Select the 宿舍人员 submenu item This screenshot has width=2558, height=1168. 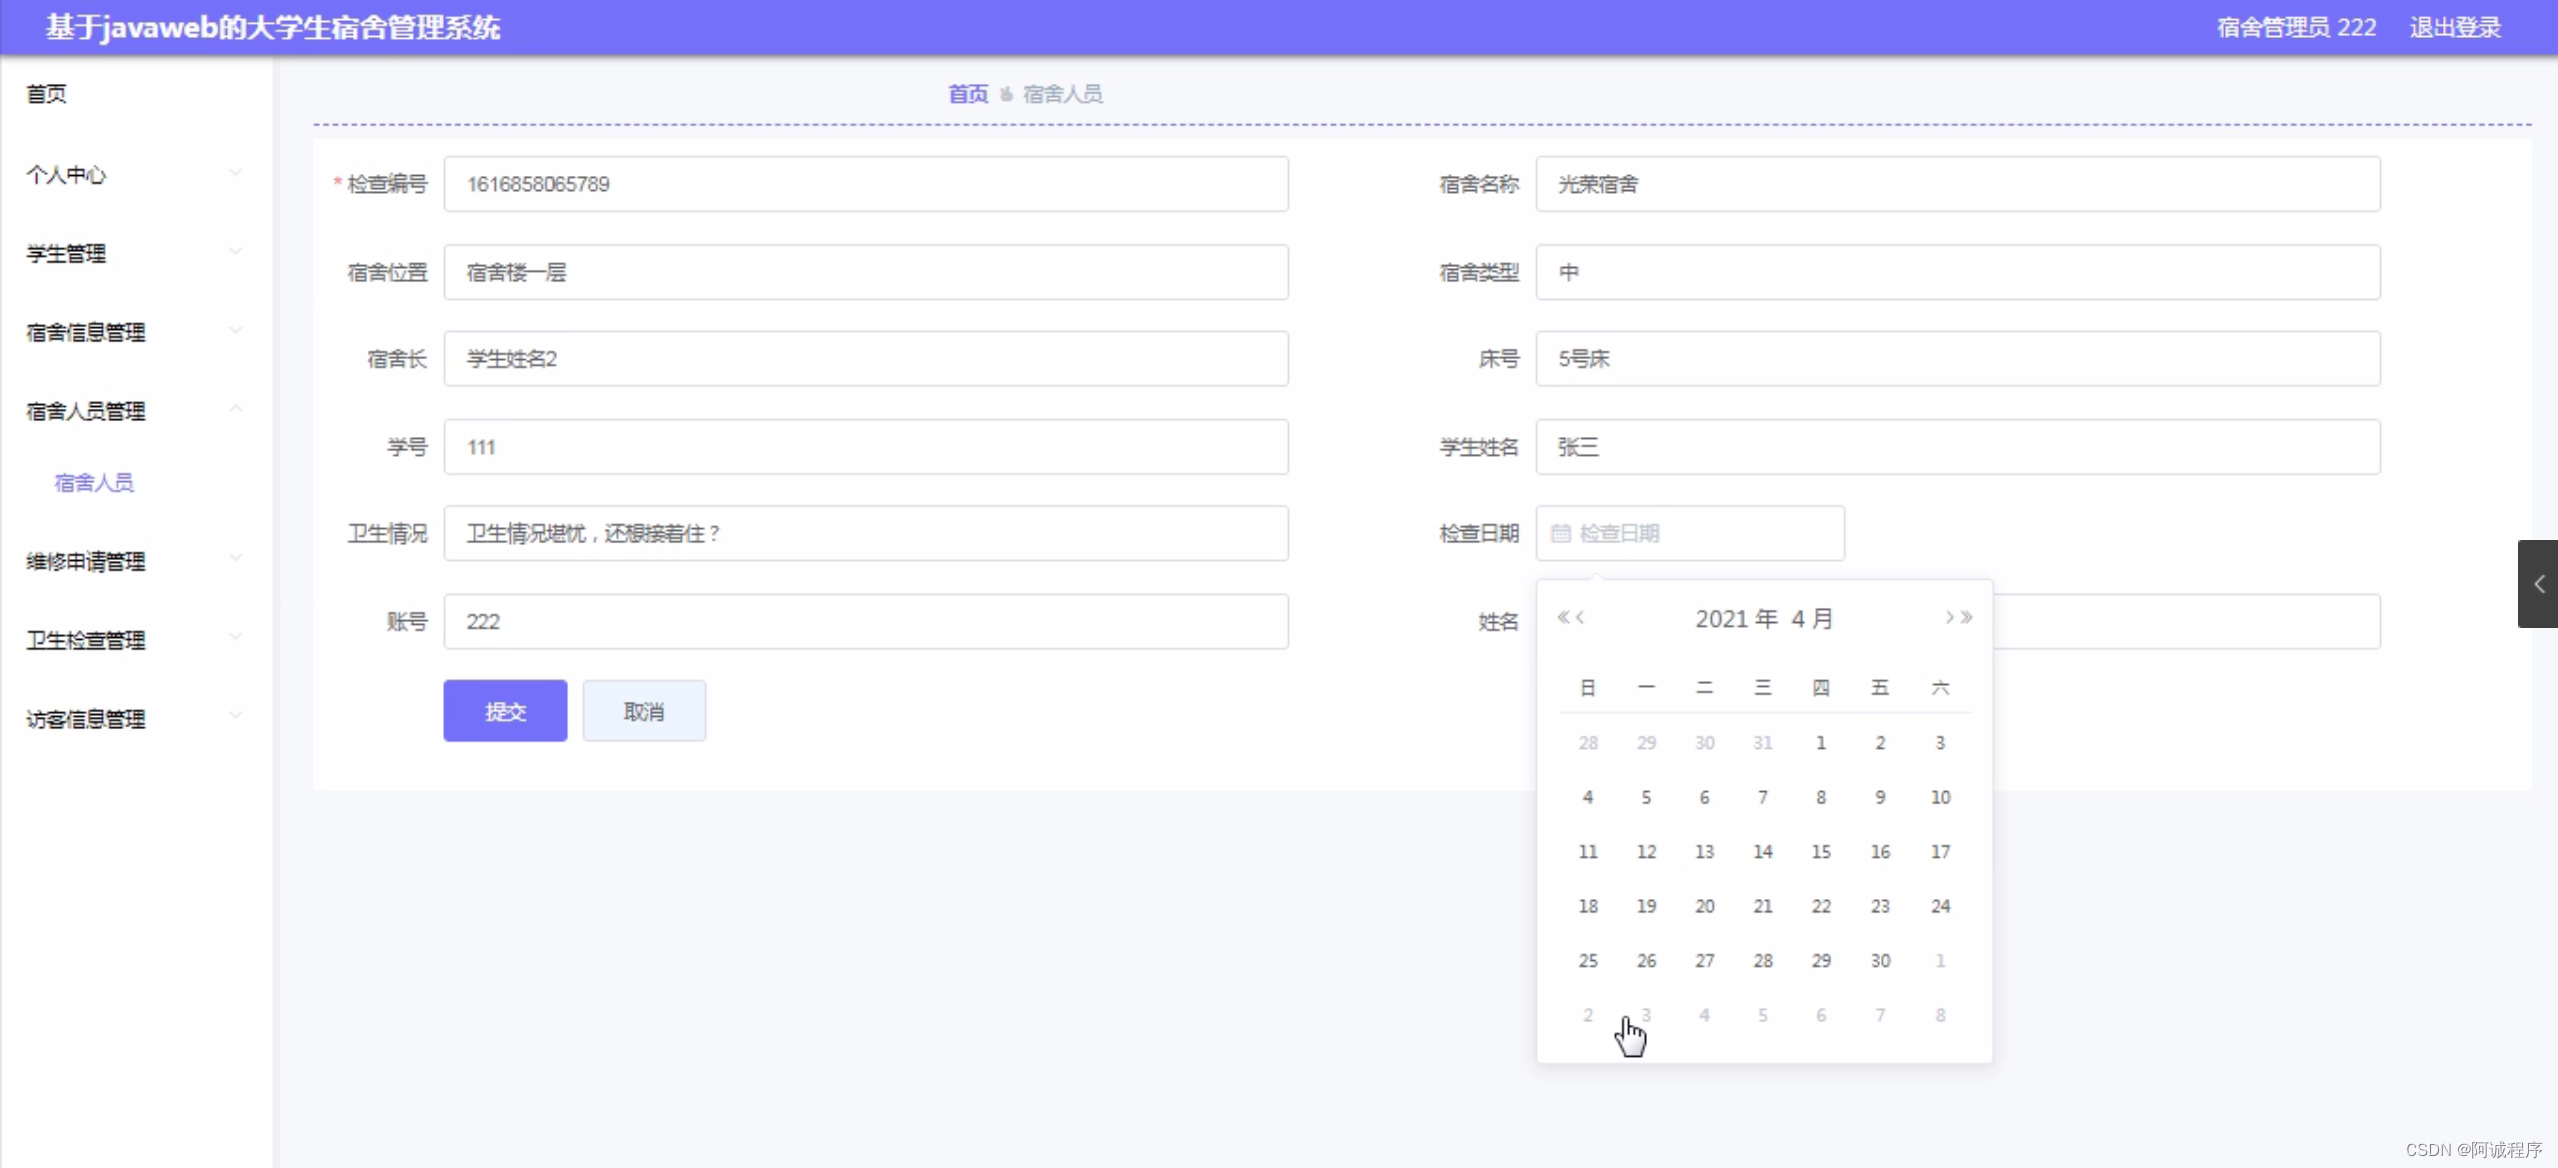(x=94, y=482)
